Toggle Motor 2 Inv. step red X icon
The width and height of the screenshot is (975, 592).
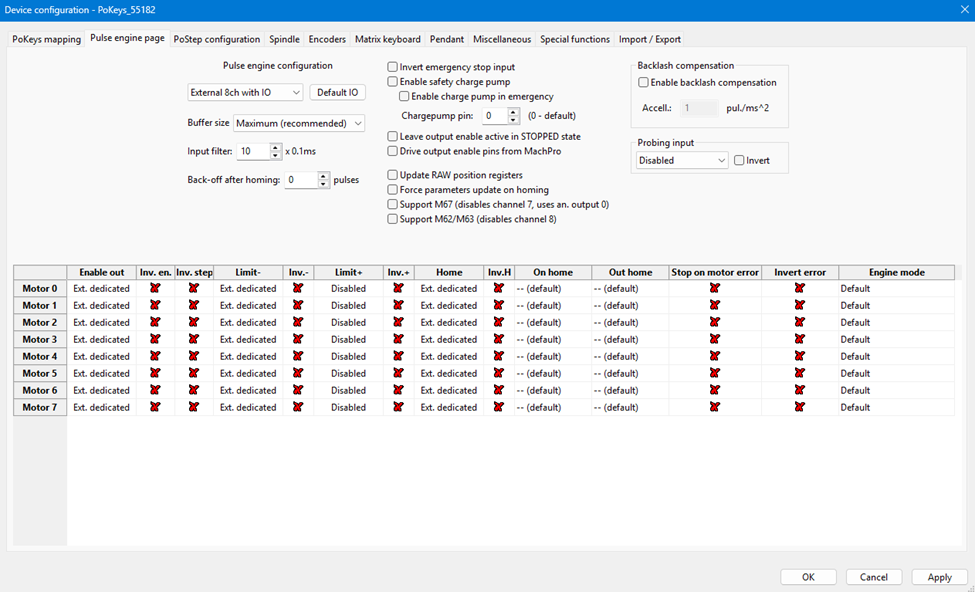click(x=194, y=322)
